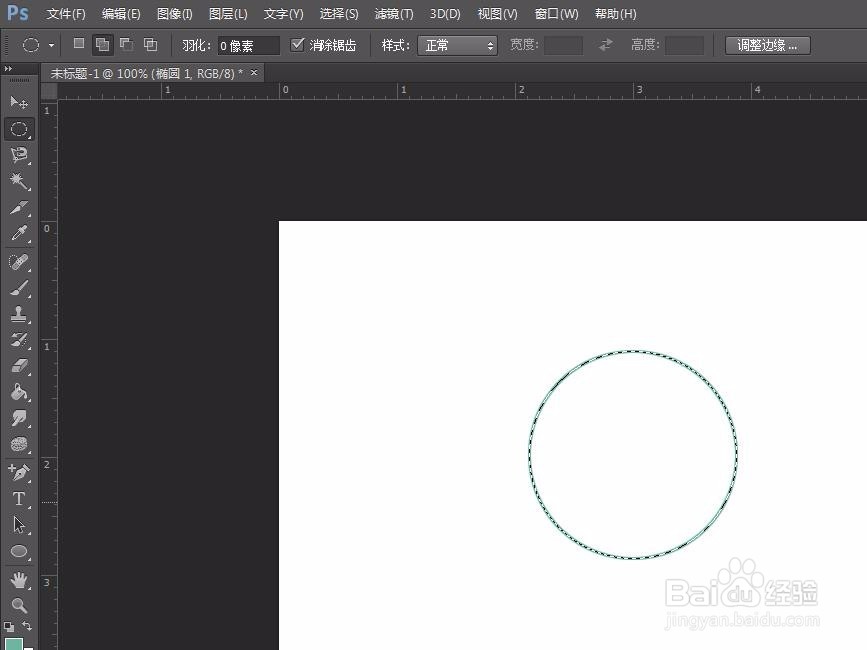Select the Zoom tool
The width and height of the screenshot is (867, 650).
coord(19,605)
